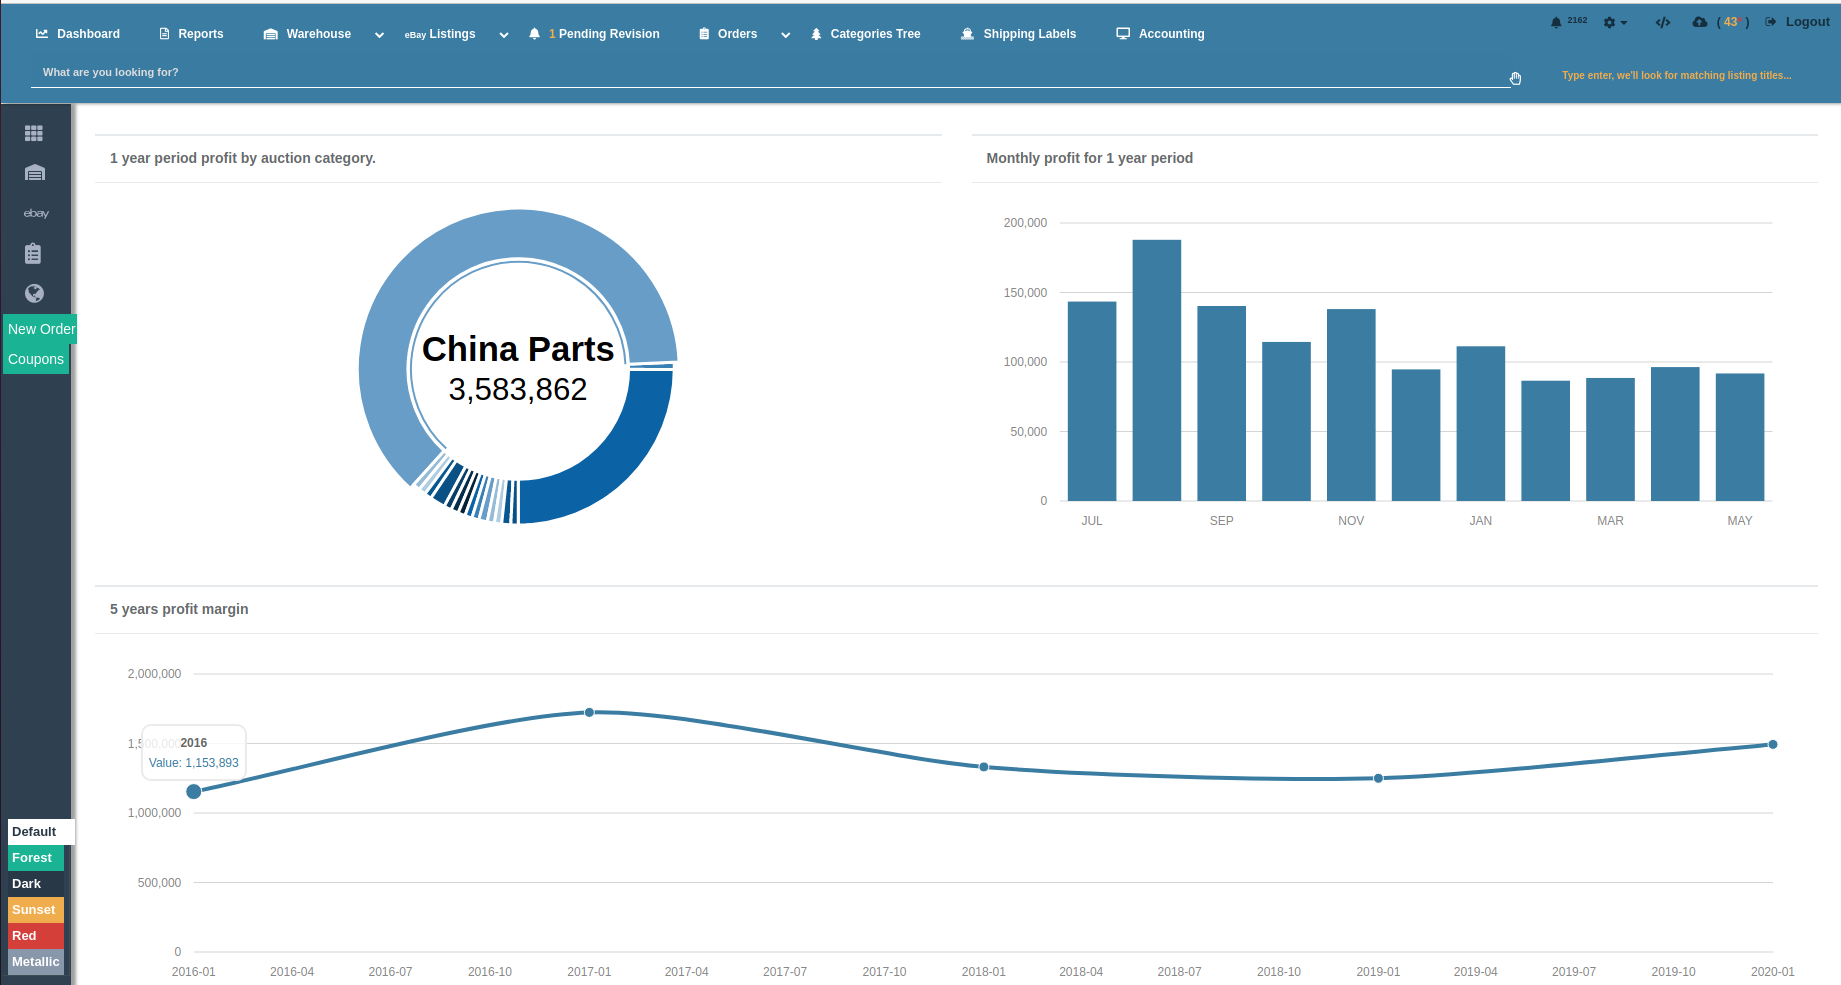1841x985 pixels.
Task: Apply the Sunset color theme
Action: click(35, 910)
